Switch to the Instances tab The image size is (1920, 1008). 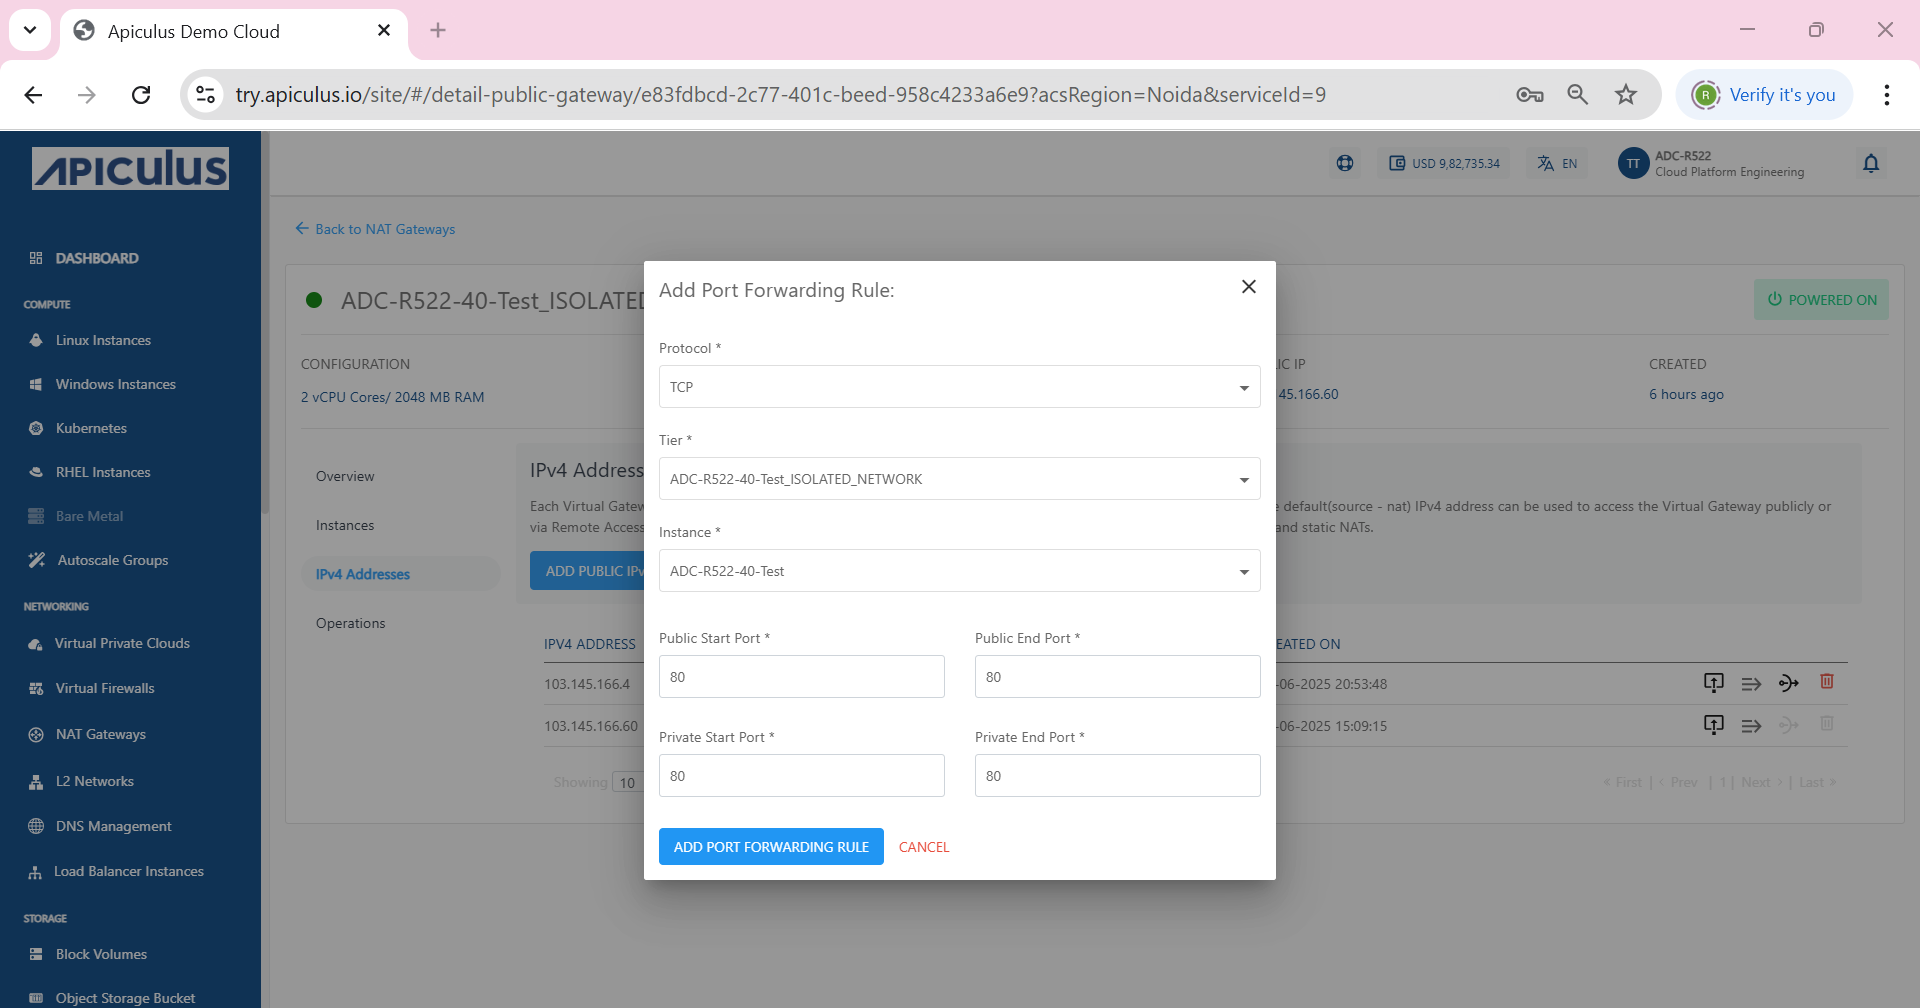click(344, 524)
